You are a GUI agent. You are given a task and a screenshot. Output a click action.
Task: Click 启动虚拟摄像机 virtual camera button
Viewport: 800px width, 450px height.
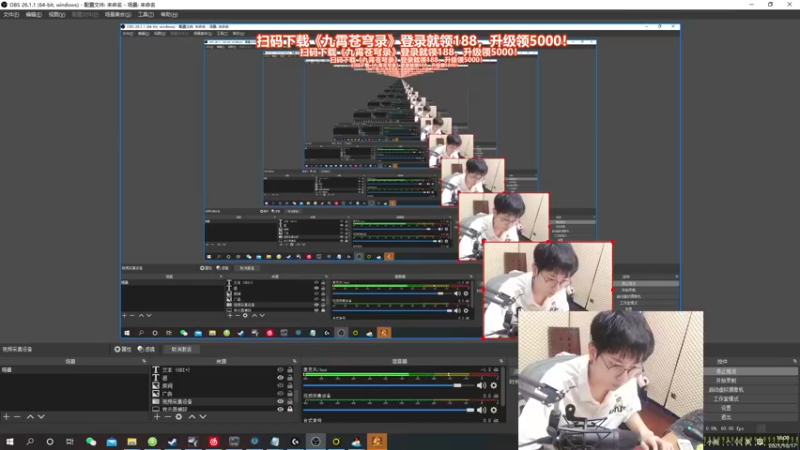point(726,390)
